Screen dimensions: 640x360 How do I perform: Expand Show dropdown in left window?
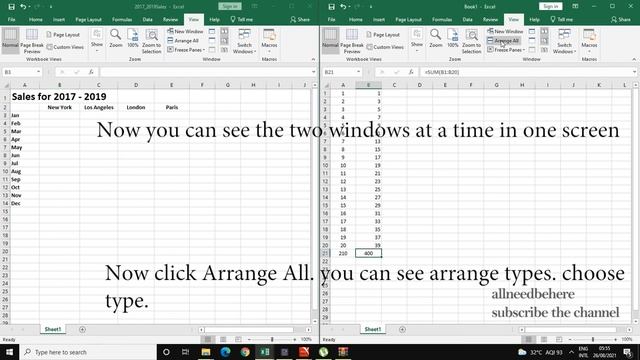click(x=97, y=41)
